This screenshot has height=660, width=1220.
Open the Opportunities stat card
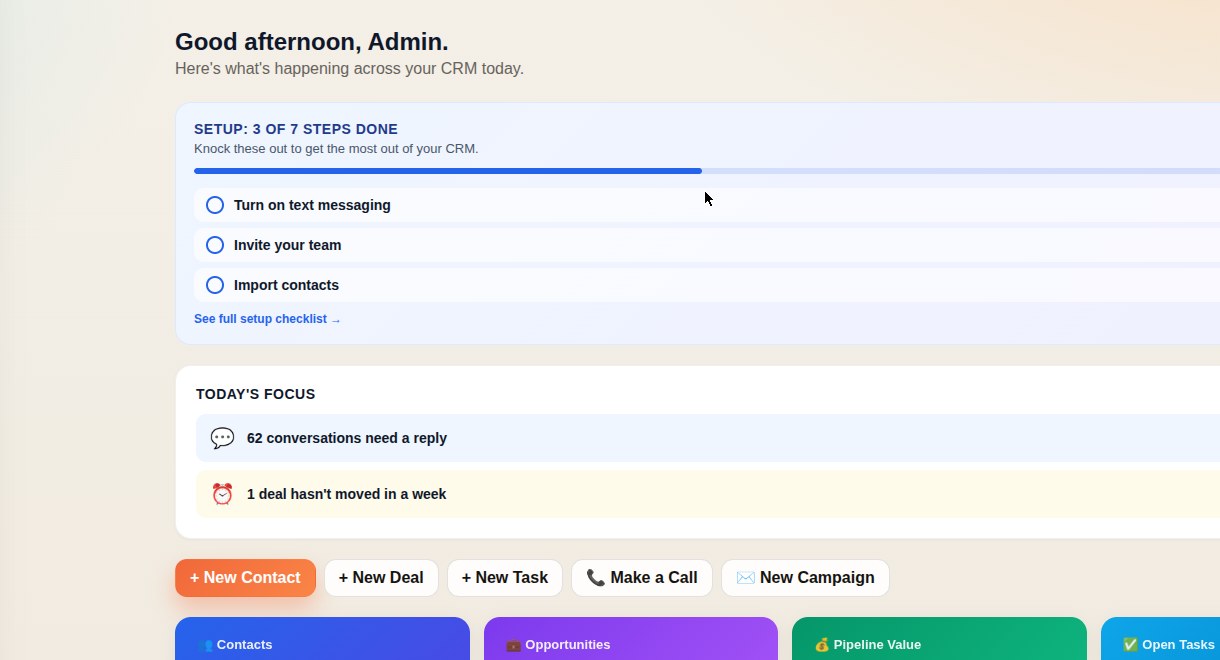pyautogui.click(x=631, y=639)
